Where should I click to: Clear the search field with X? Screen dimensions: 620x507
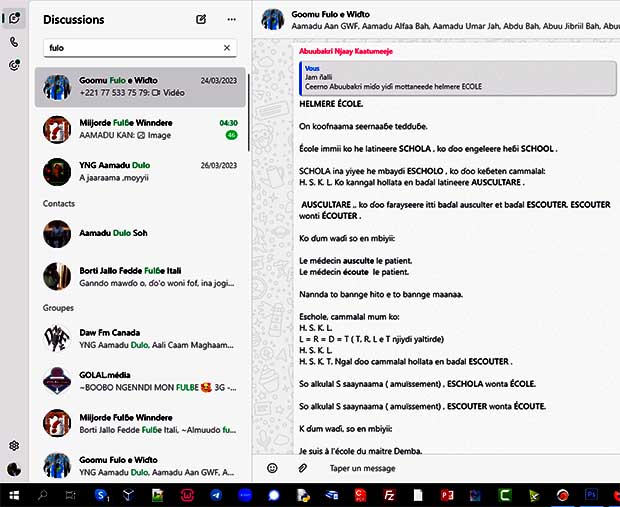tap(227, 48)
